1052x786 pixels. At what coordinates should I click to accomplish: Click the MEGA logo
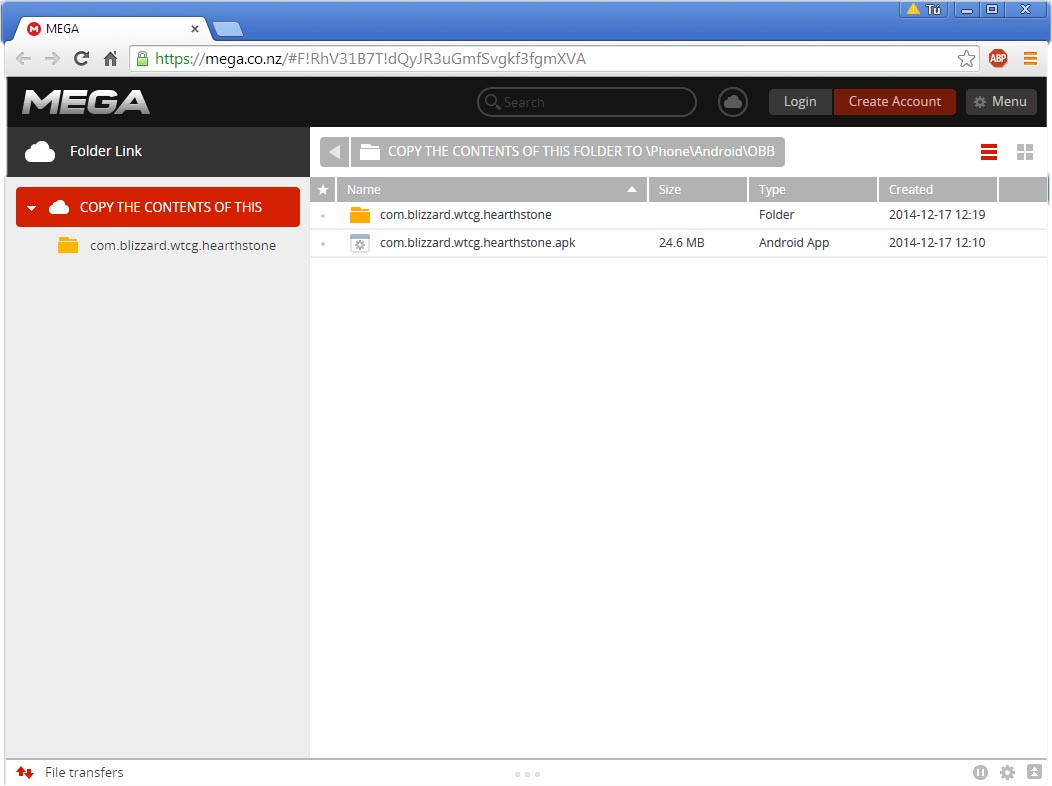click(86, 102)
